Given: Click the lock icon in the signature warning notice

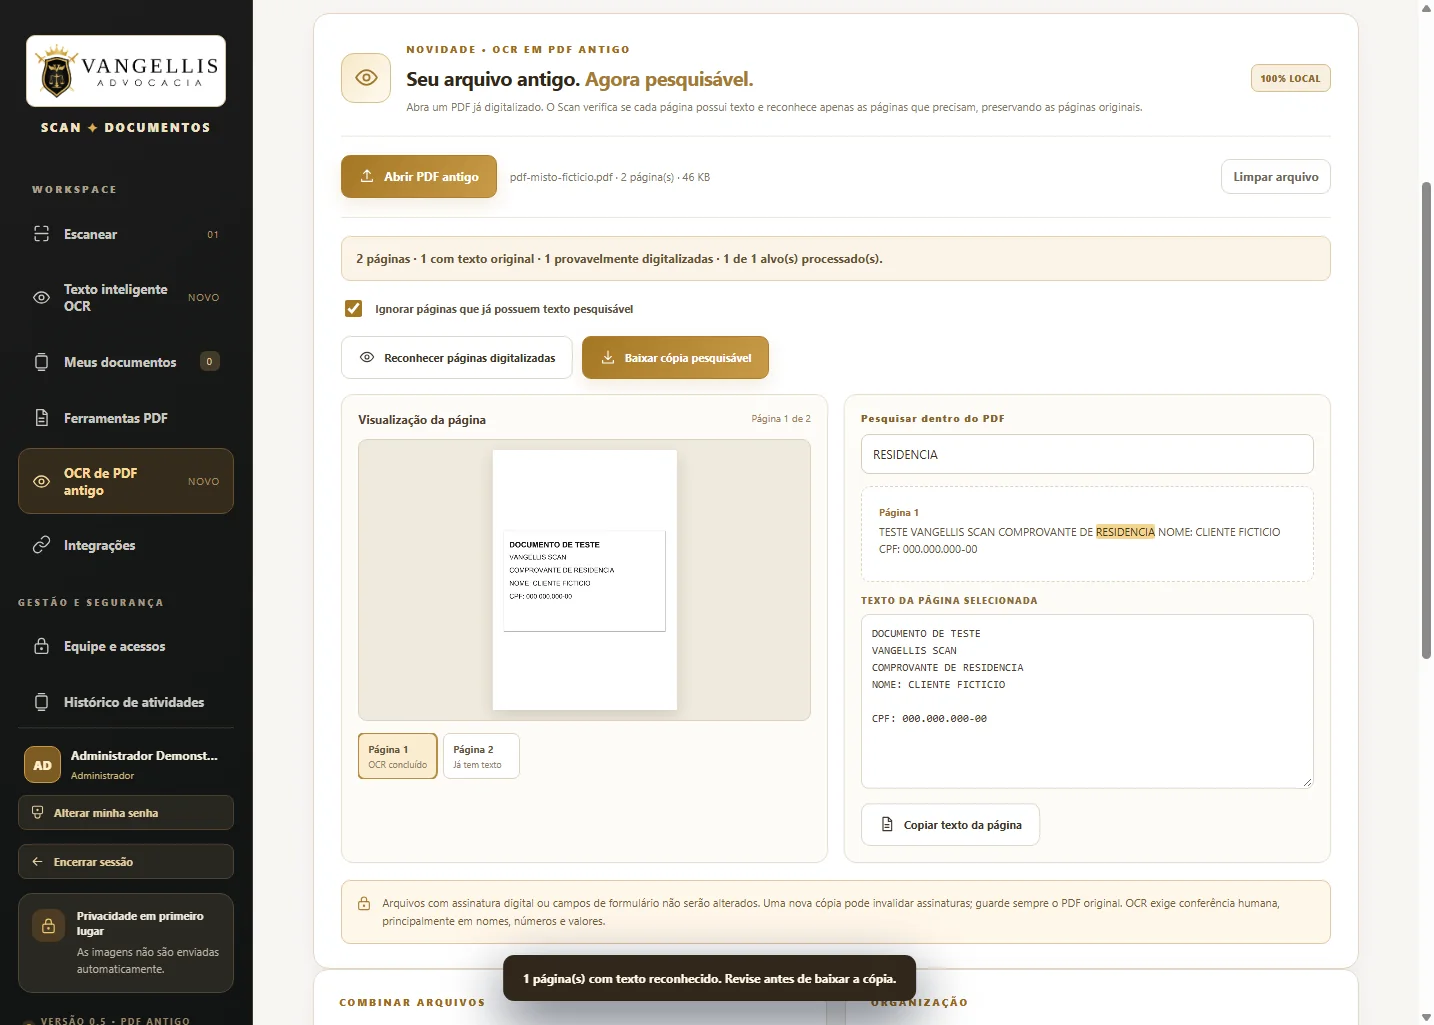Looking at the screenshot, I should tap(364, 903).
